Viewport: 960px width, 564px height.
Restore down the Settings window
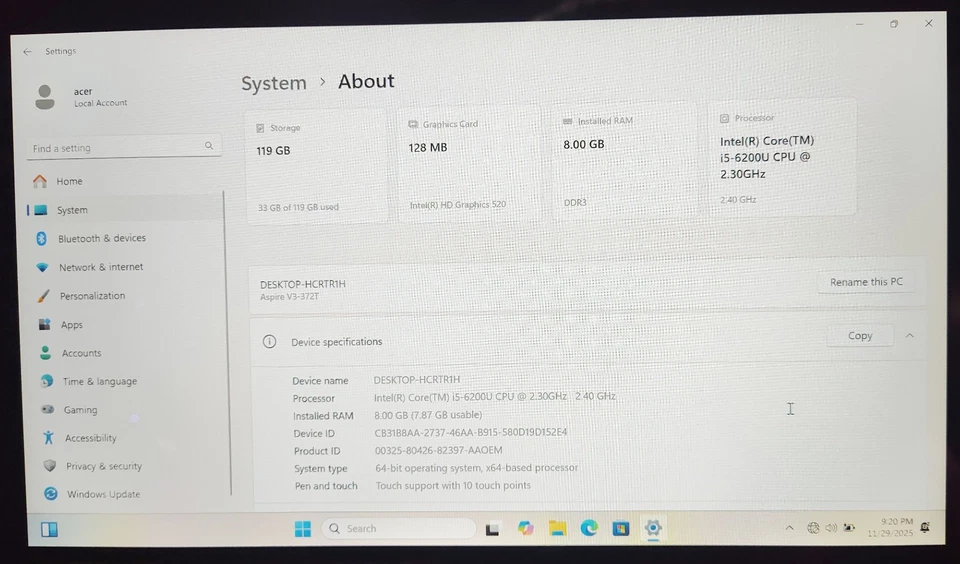point(894,24)
